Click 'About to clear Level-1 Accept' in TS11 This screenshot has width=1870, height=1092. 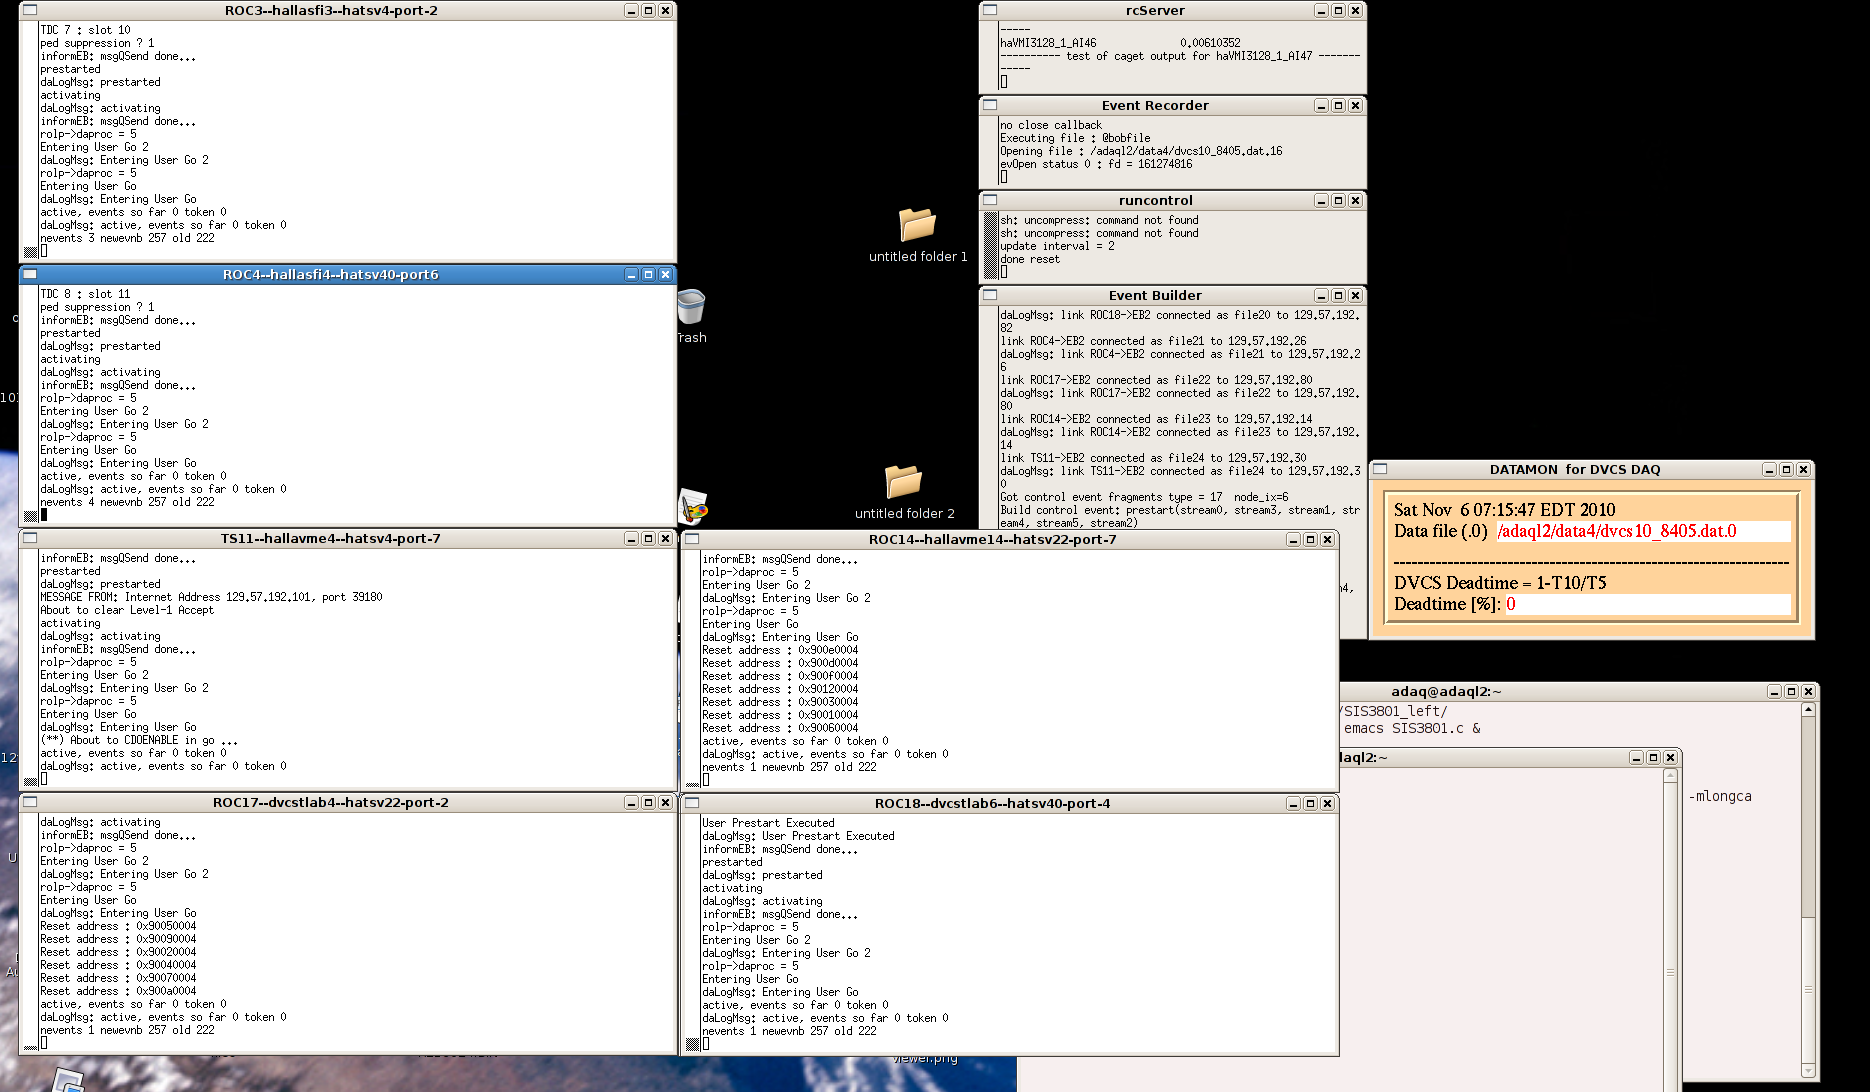[127, 610]
